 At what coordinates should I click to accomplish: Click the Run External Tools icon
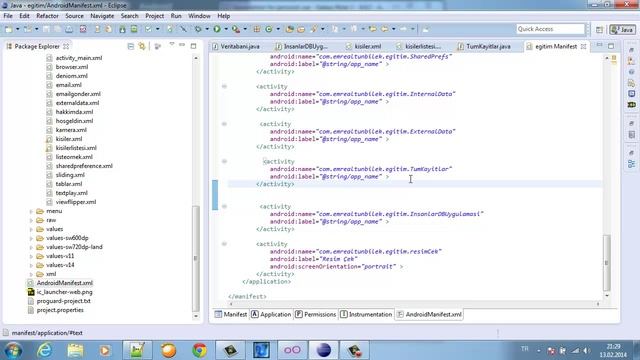236,29
